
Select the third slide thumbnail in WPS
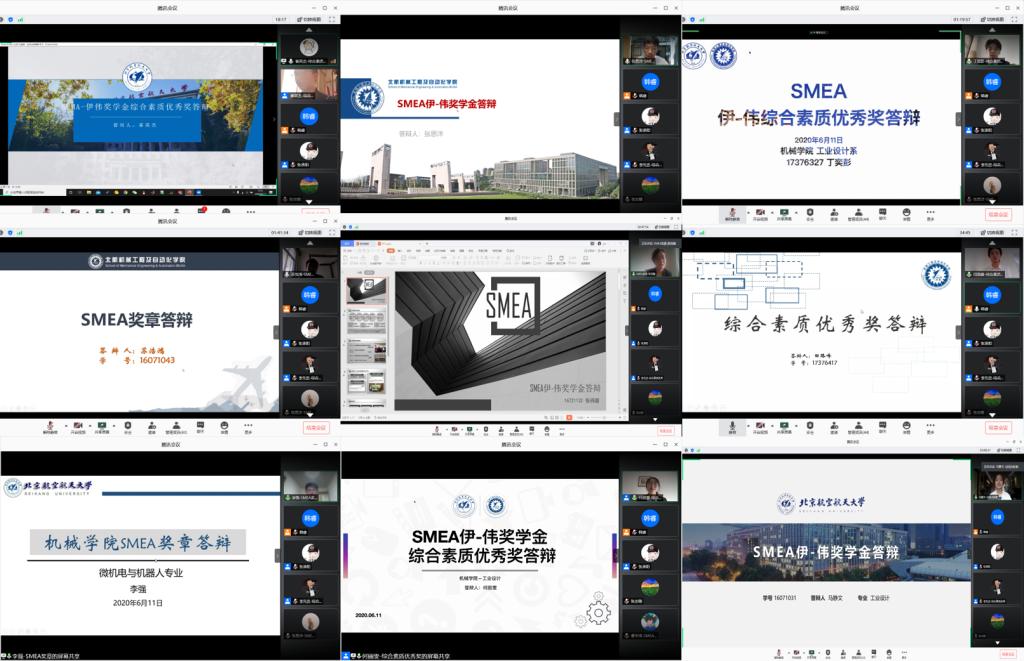(366, 351)
